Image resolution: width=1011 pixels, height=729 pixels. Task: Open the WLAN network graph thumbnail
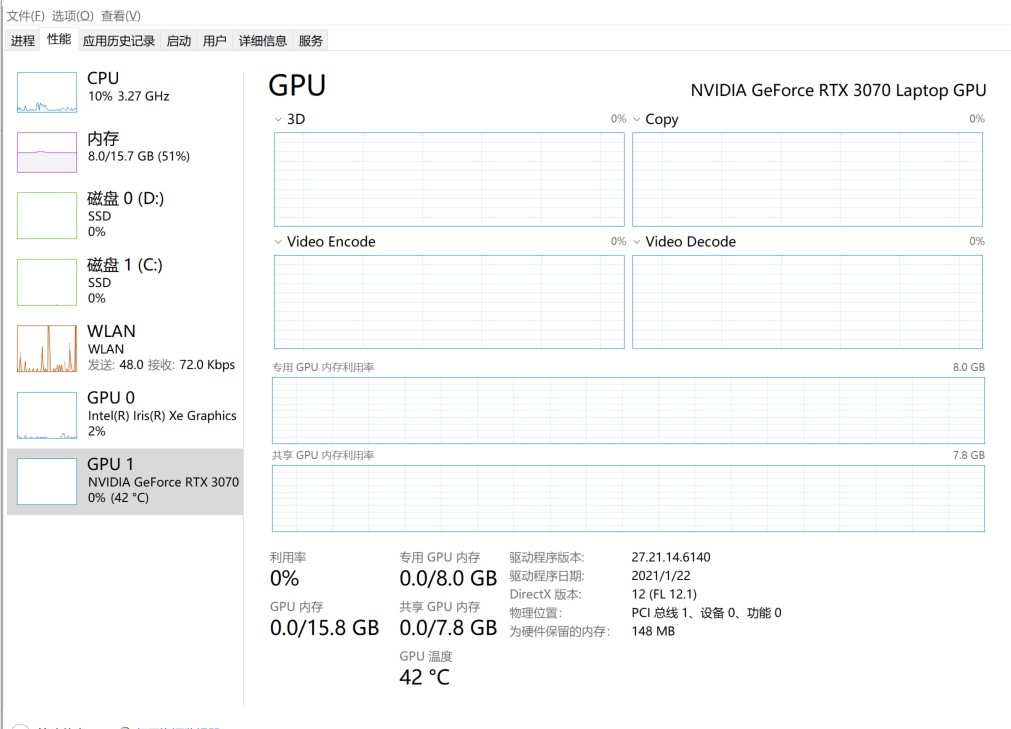coord(46,349)
